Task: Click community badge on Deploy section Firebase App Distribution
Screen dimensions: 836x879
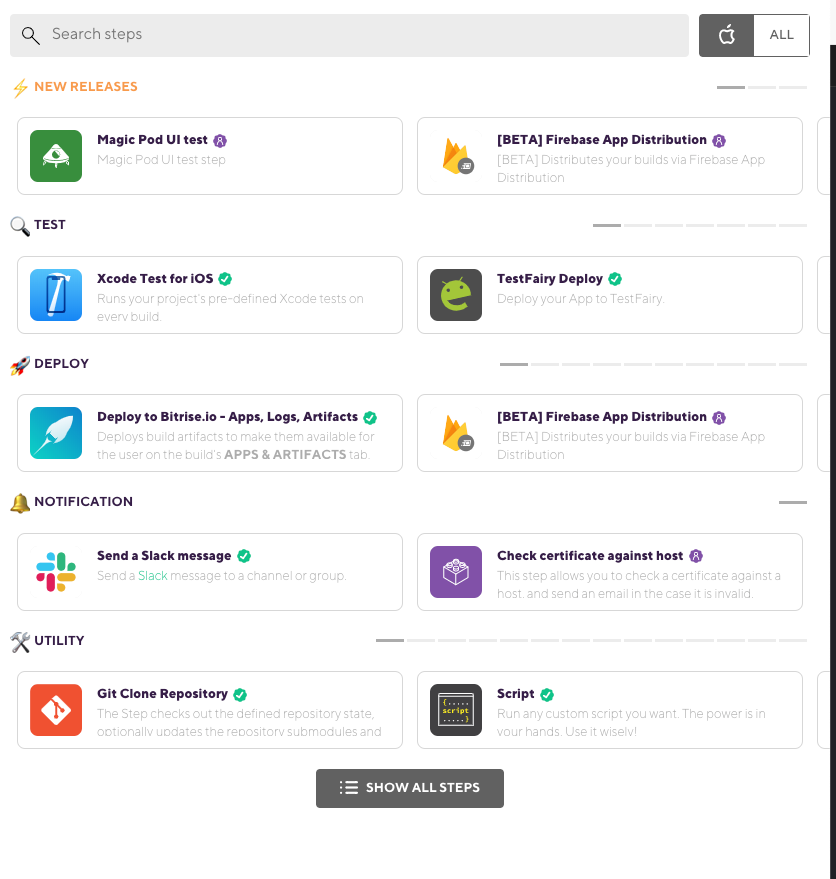Action: [x=719, y=418]
